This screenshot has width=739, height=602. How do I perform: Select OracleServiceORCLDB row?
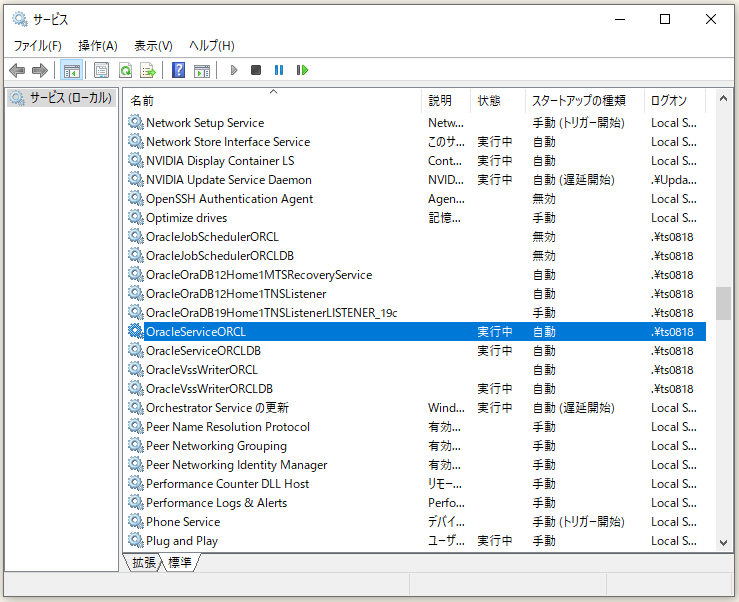point(416,351)
